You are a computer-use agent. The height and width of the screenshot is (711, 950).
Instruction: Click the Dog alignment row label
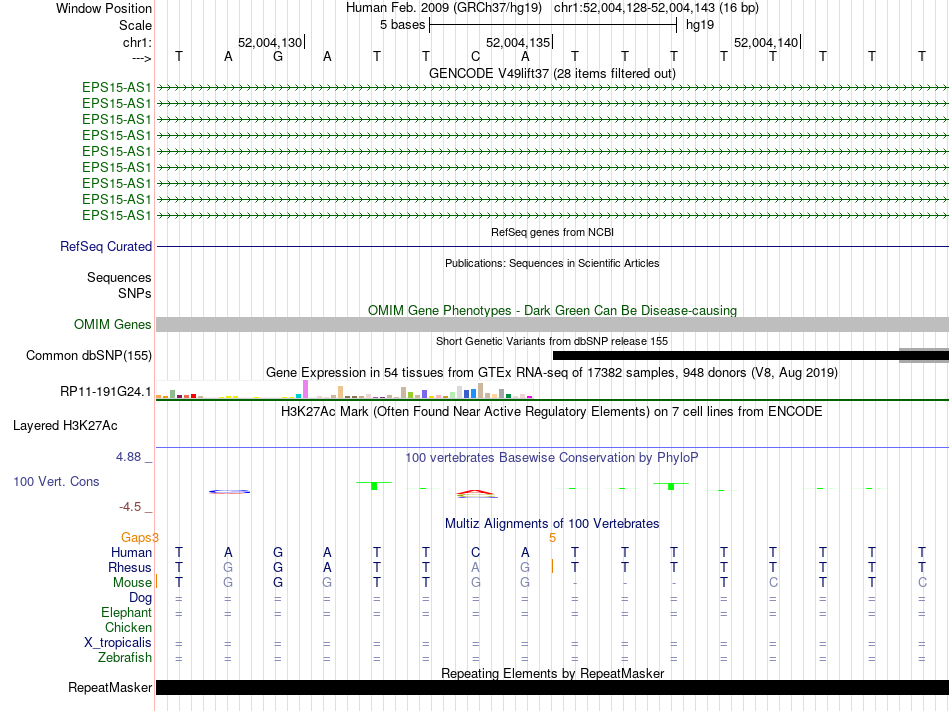140,598
